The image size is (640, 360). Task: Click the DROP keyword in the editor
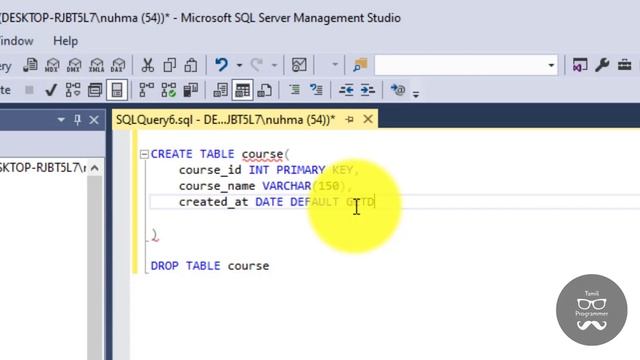point(164,266)
